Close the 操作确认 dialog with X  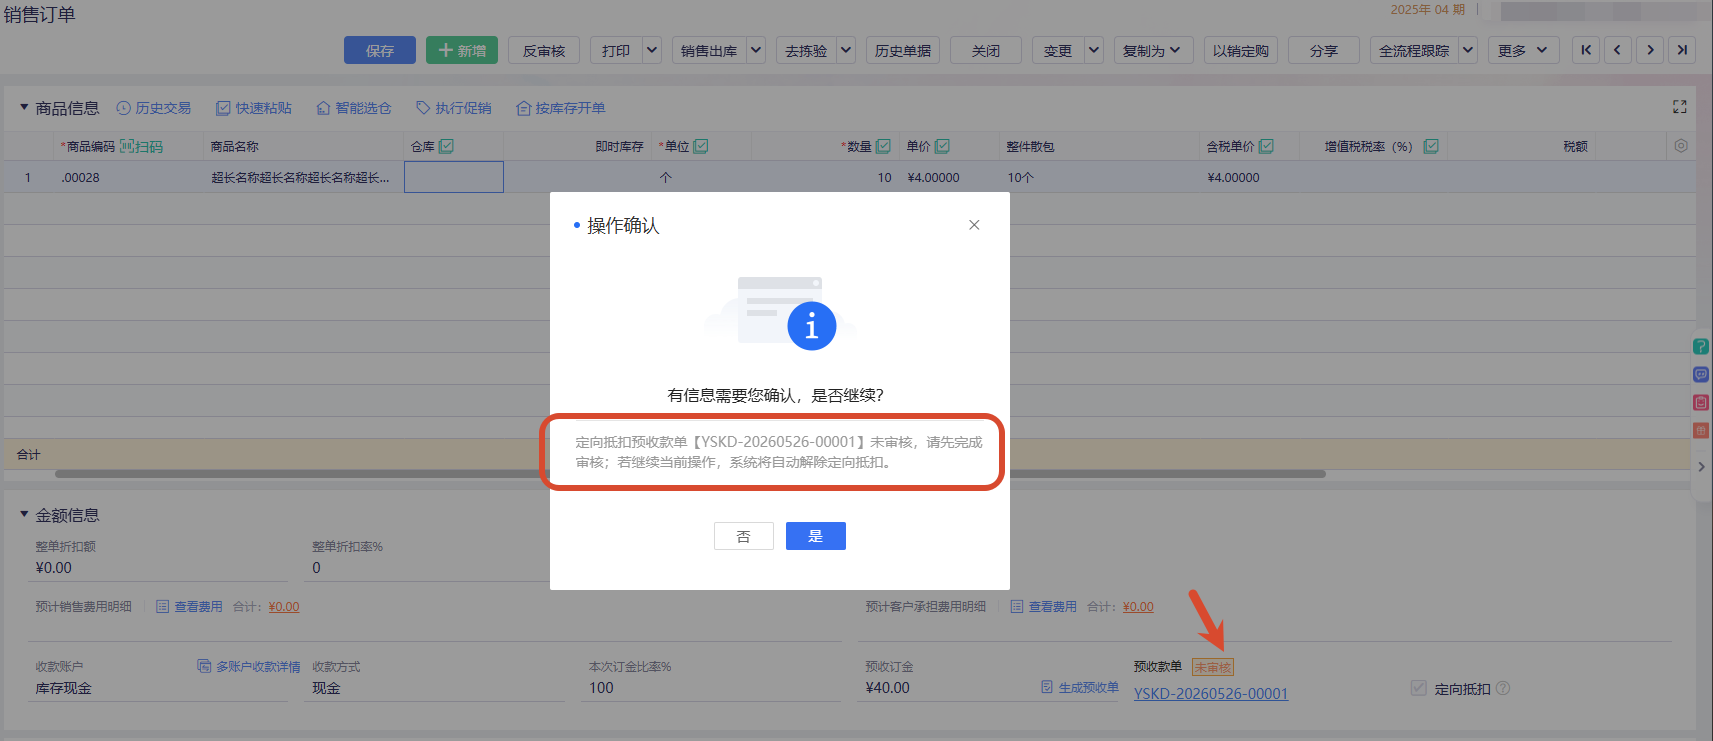point(974,225)
